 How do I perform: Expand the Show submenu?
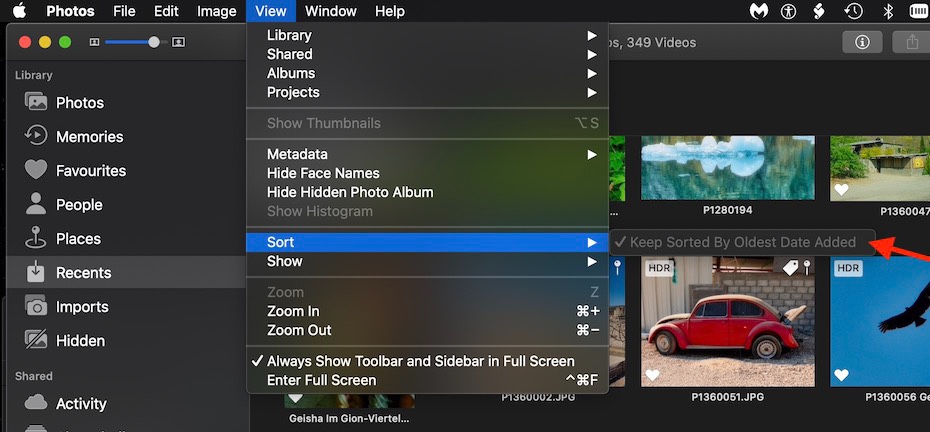(428, 261)
